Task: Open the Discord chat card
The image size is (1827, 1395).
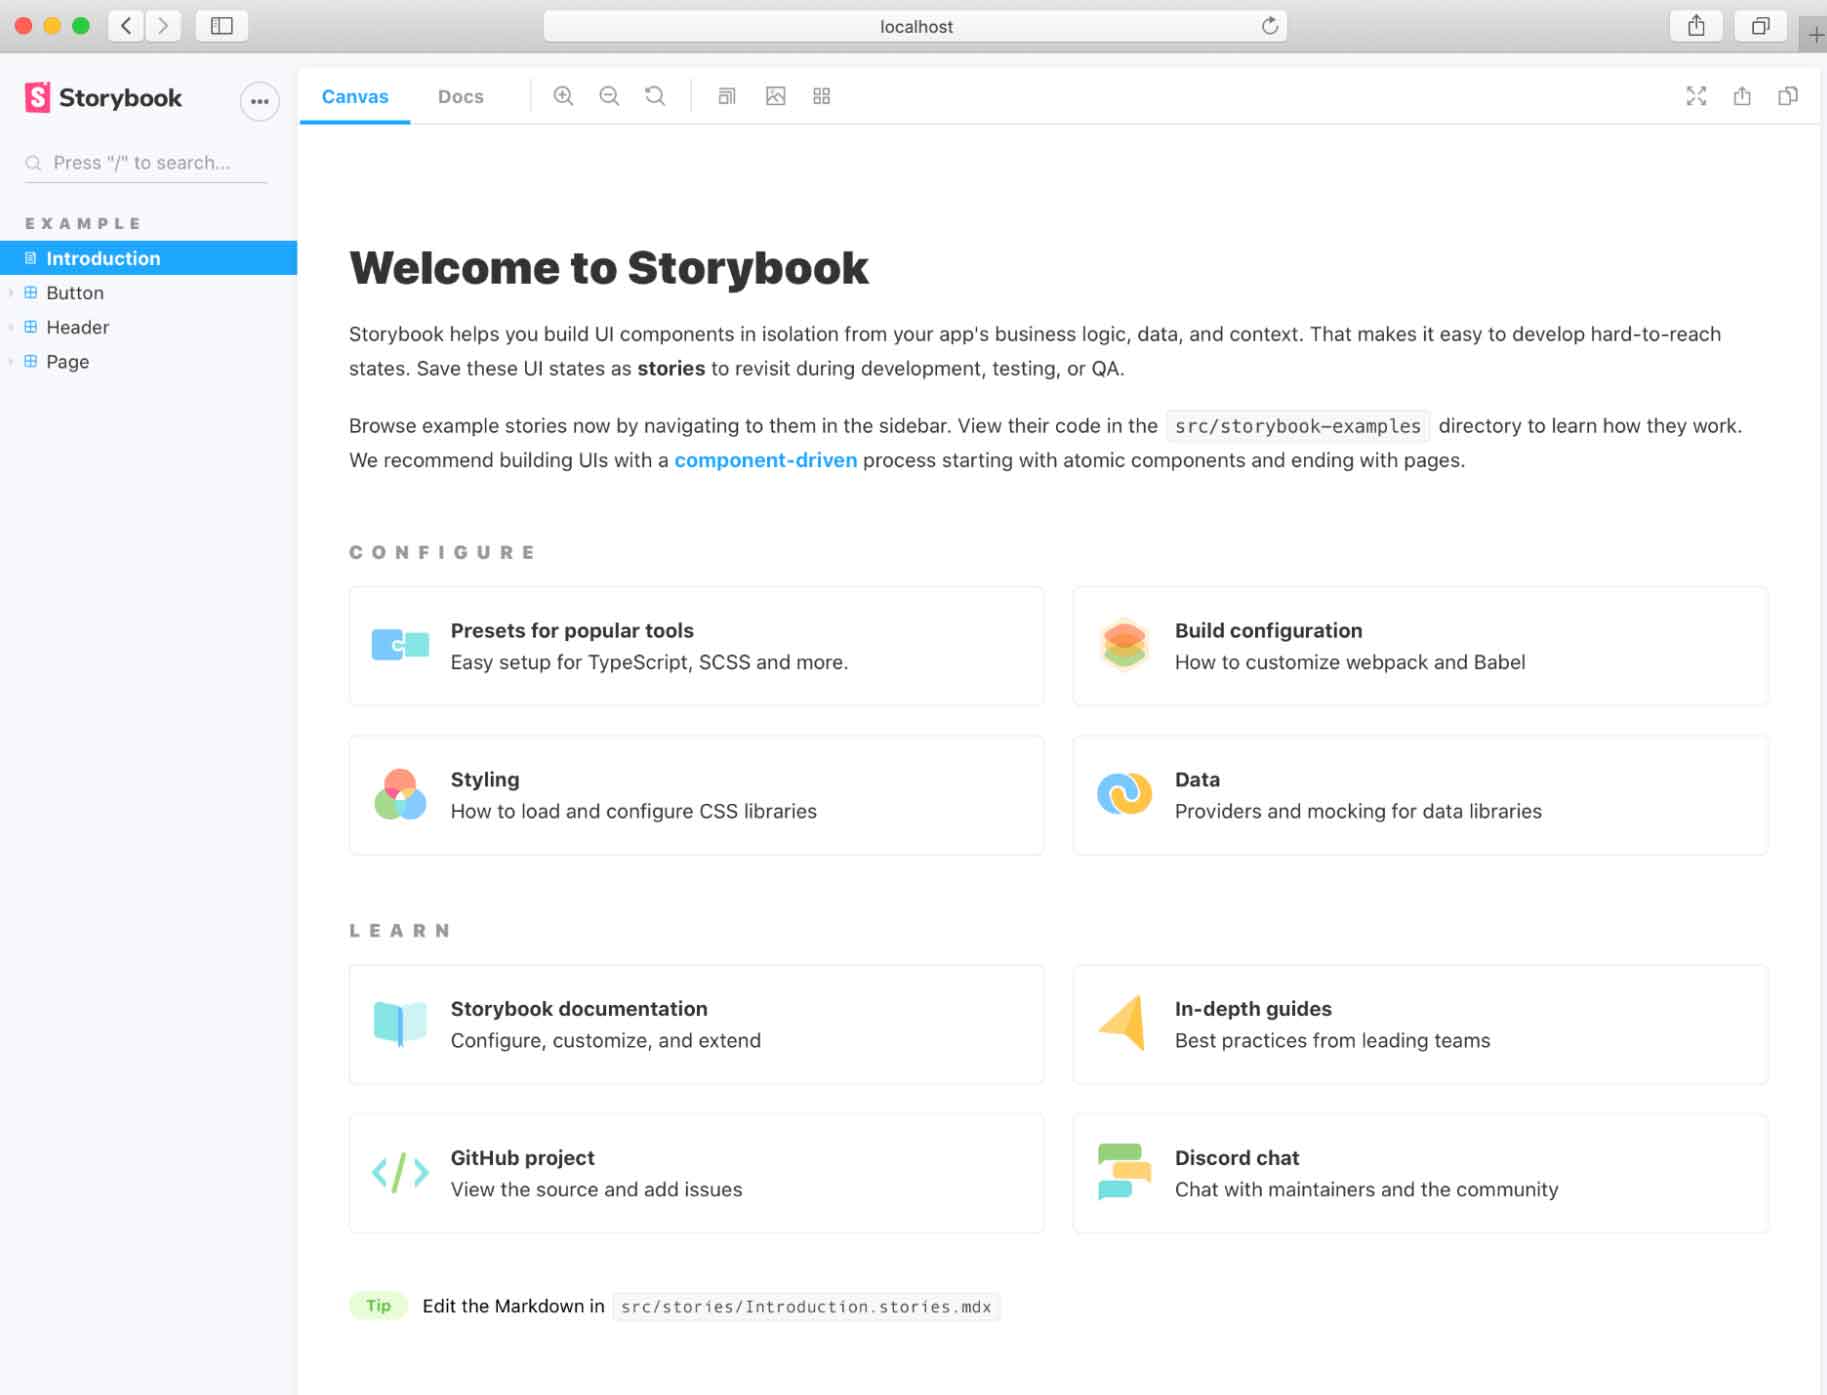Action: (x=1420, y=1173)
